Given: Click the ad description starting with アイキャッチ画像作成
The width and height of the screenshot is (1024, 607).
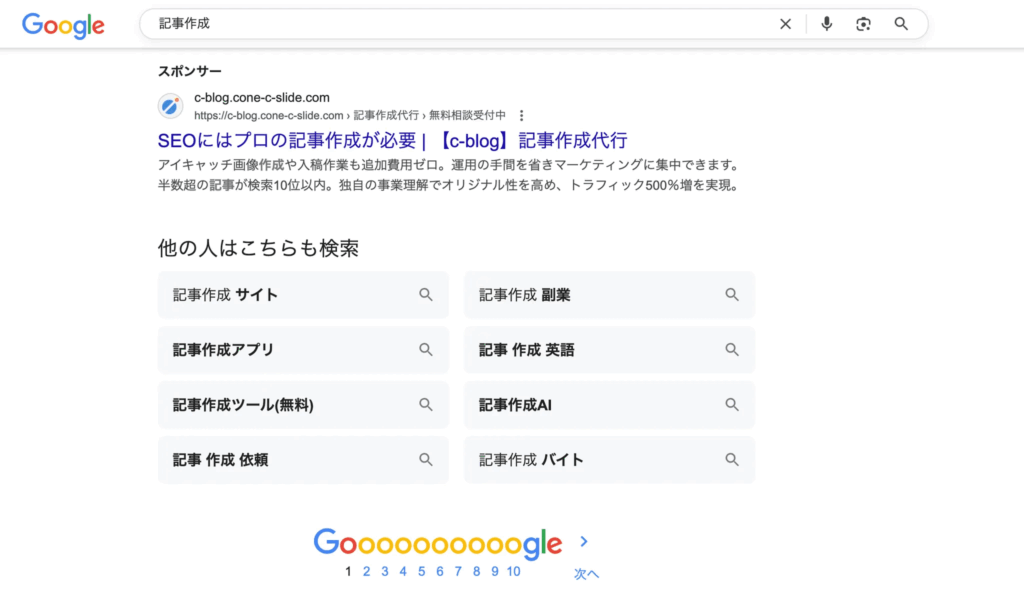Looking at the screenshot, I should click(451, 165).
